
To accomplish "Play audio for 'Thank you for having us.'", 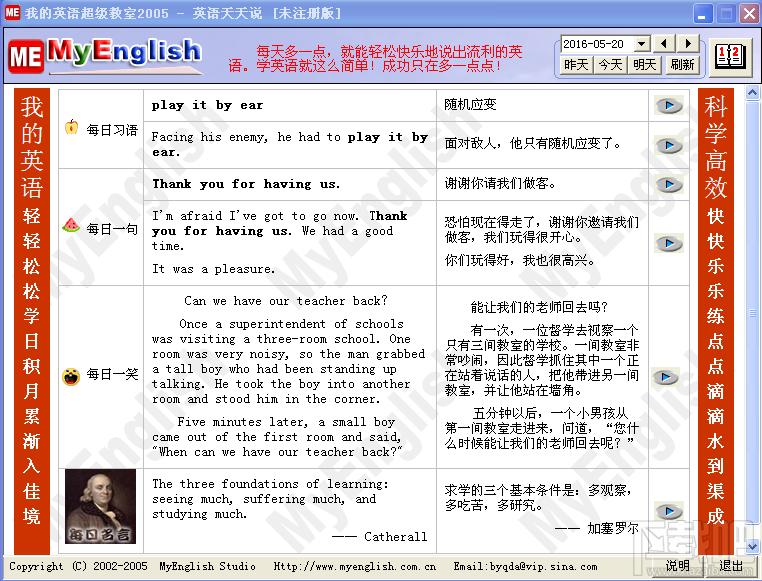I will pyautogui.click(x=669, y=185).
